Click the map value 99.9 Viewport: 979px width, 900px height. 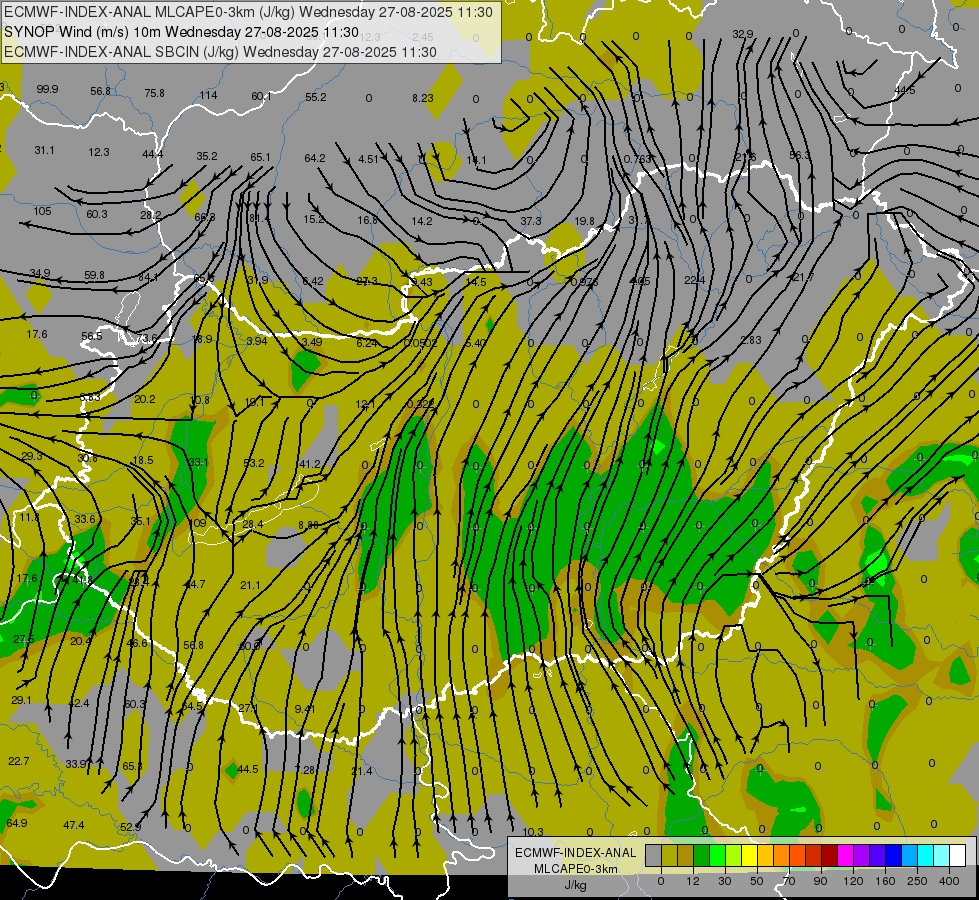tap(47, 89)
